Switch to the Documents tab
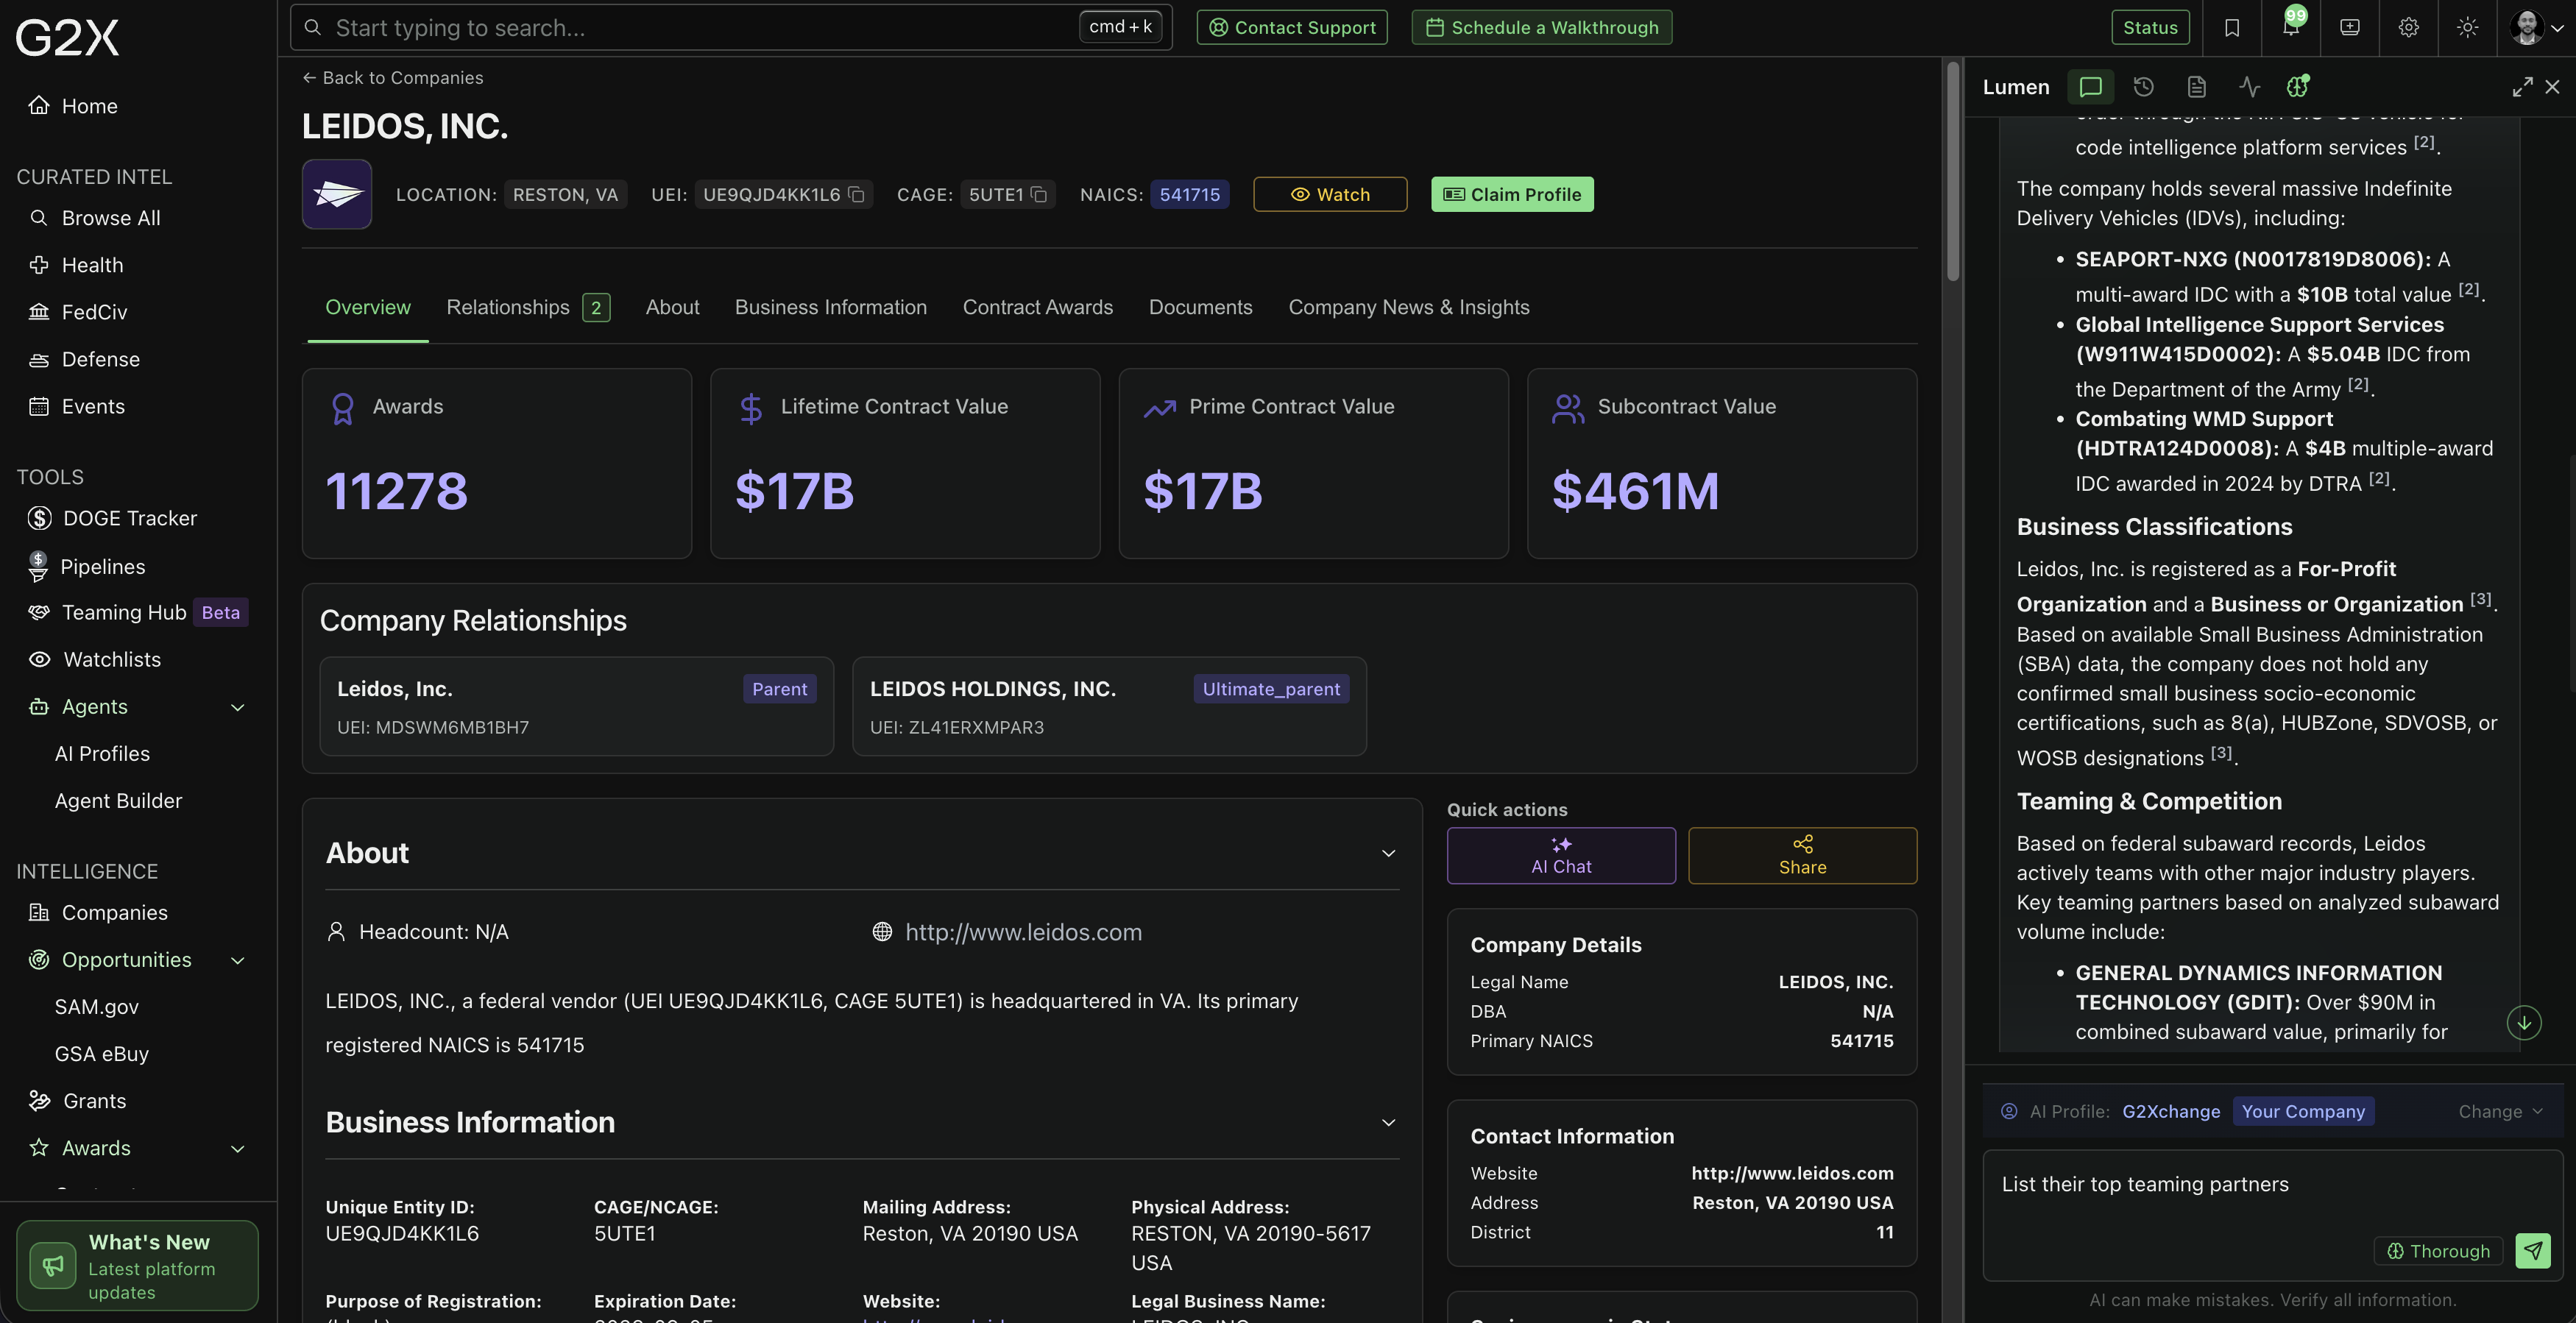Image resolution: width=2576 pixels, height=1323 pixels. pyautogui.click(x=1200, y=307)
